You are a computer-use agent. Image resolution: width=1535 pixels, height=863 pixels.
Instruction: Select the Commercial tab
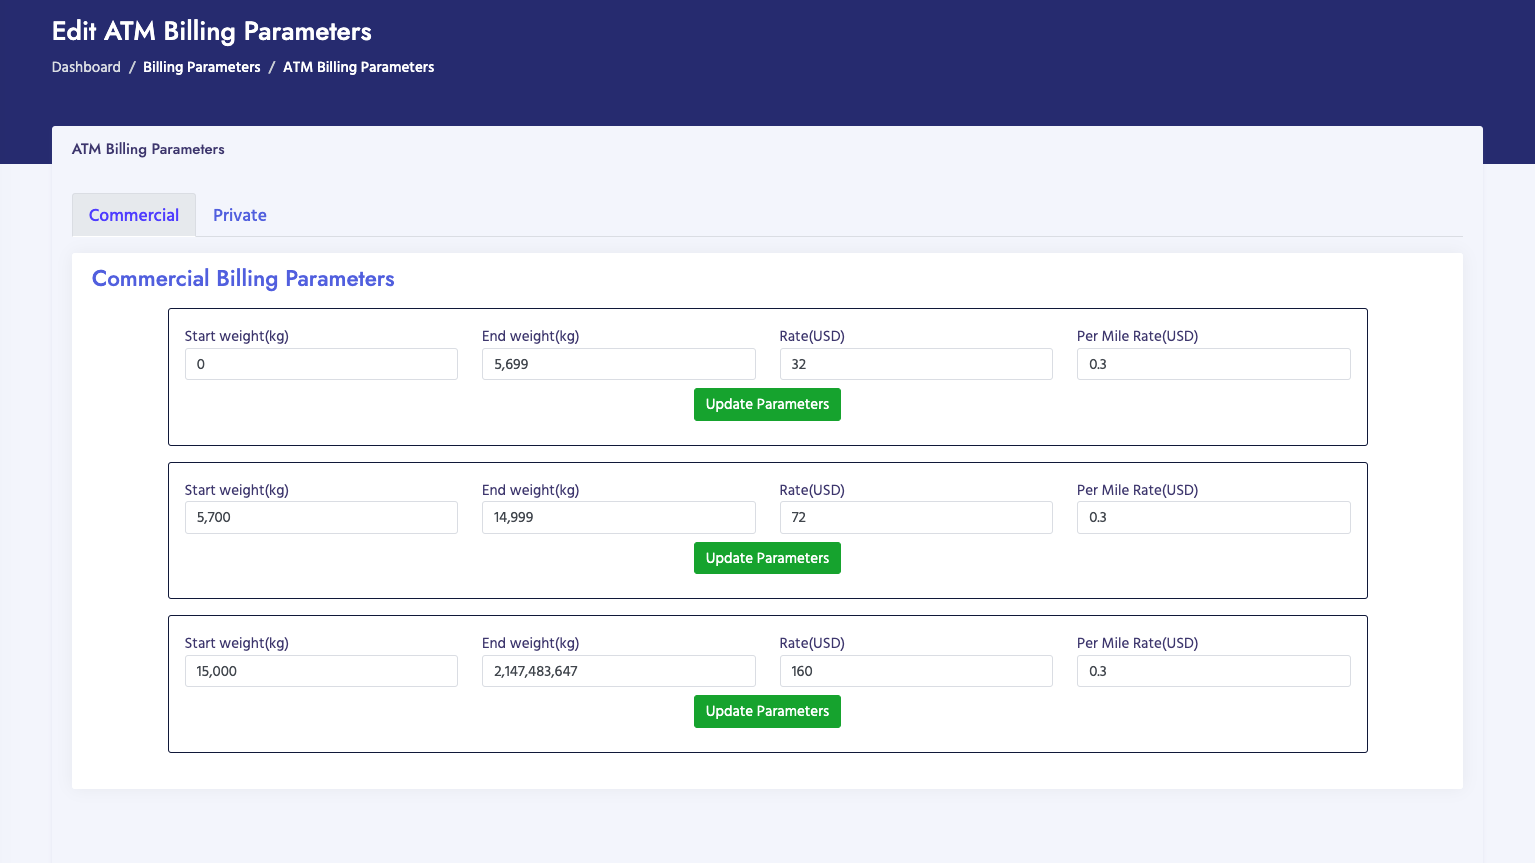coord(133,215)
